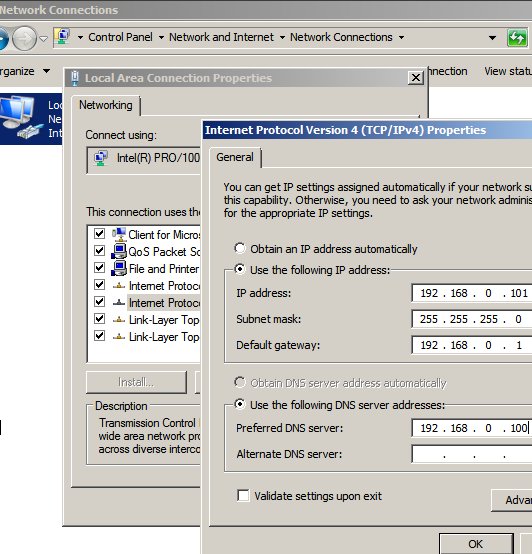Open the recent pages dropdown arrow beside Forward
The width and height of the screenshot is (532, 554).
(x=43, y=38)
